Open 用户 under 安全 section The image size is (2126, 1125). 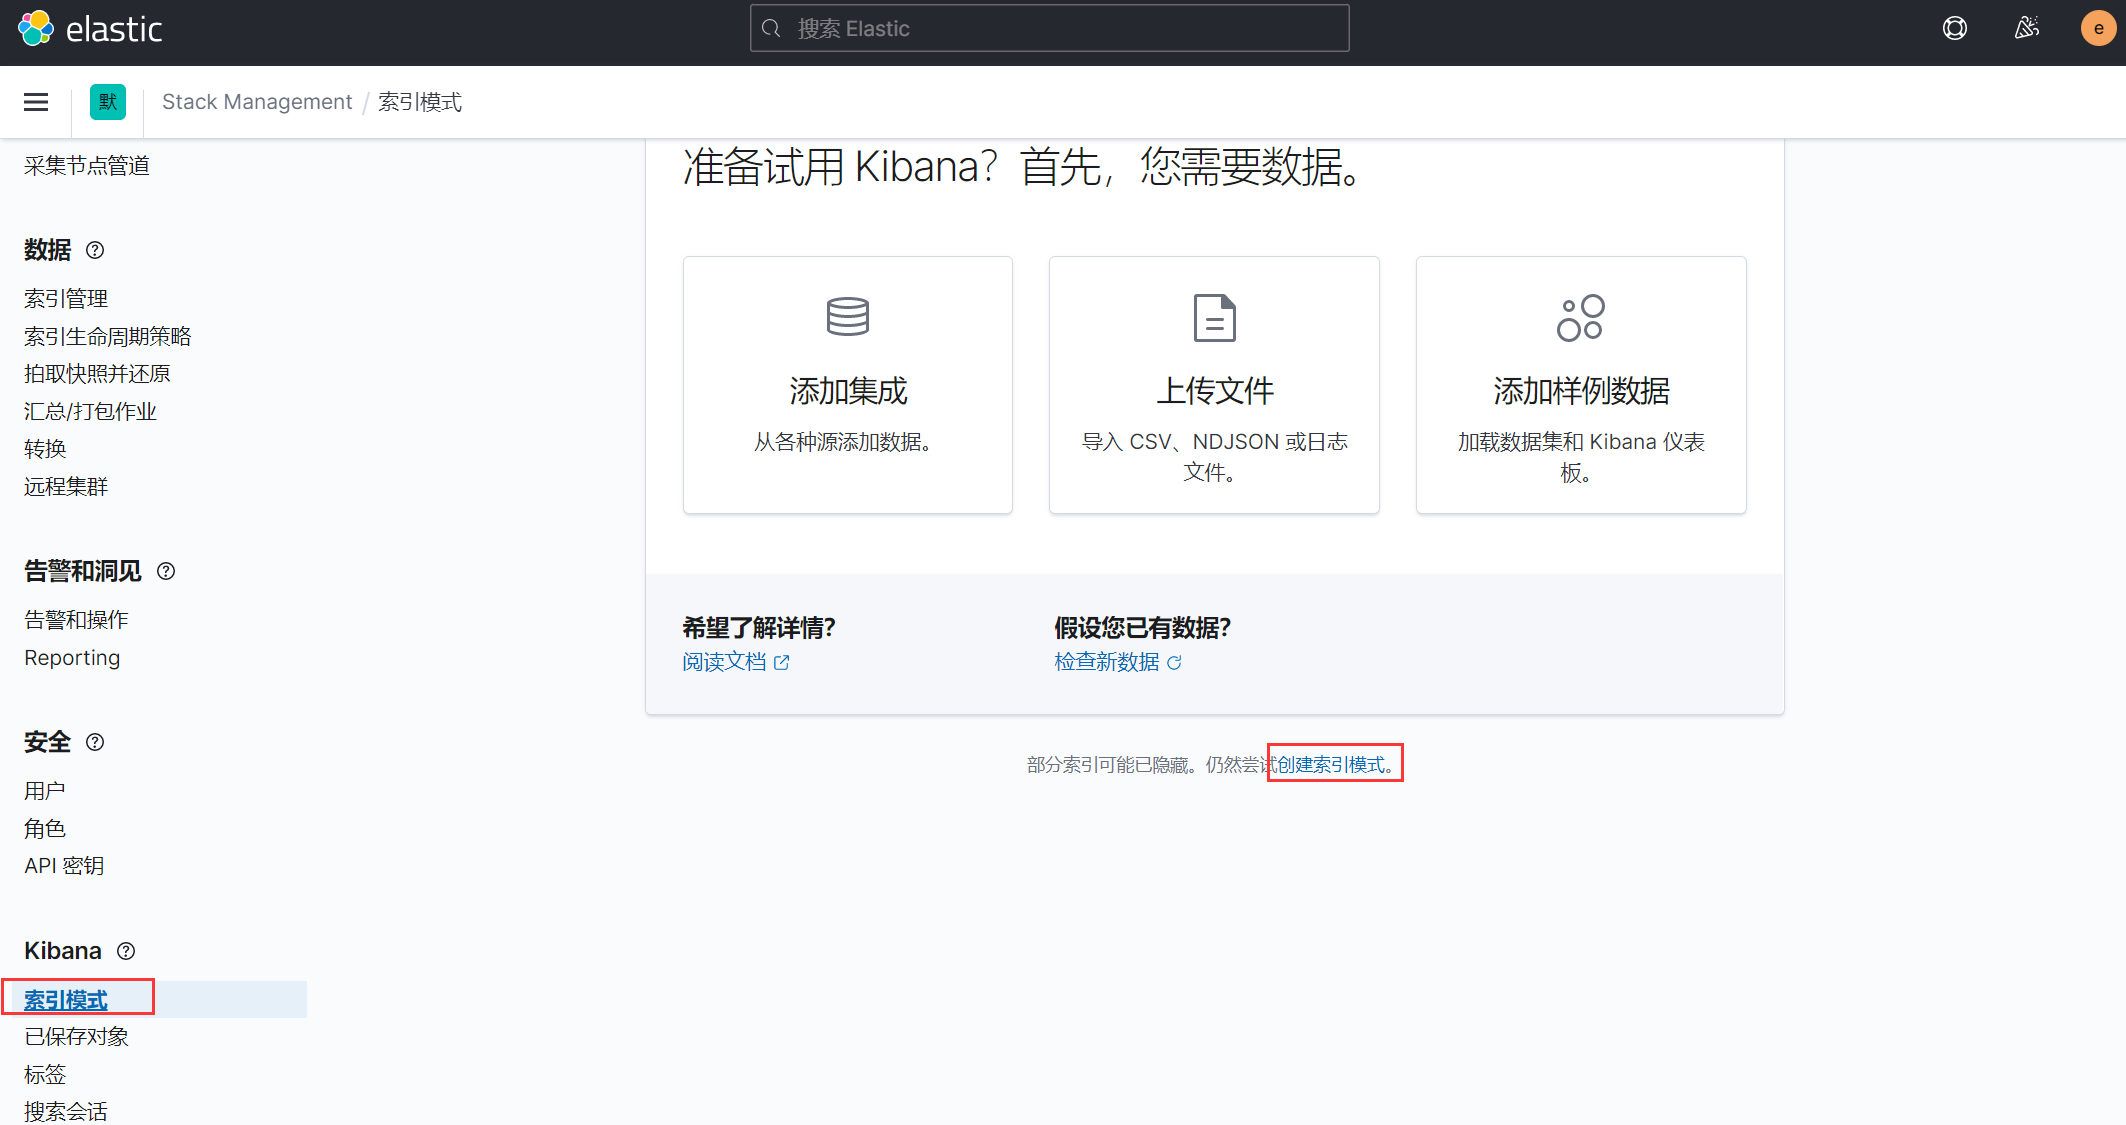pos(45,790)
